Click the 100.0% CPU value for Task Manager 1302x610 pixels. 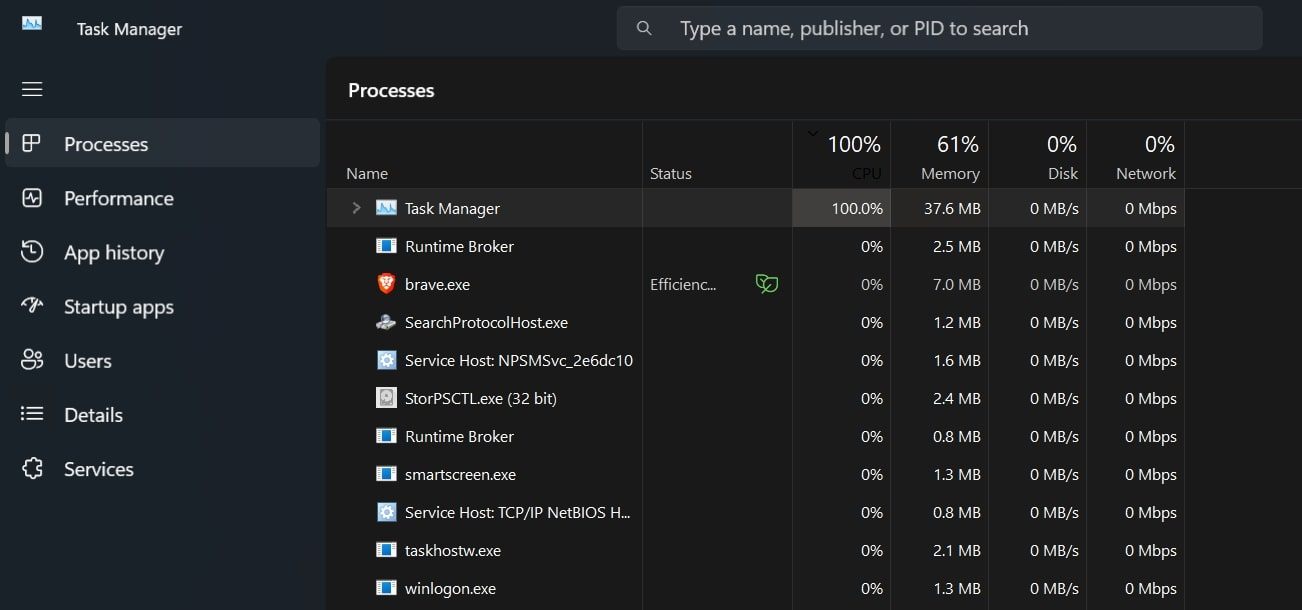tap(857, 208)
